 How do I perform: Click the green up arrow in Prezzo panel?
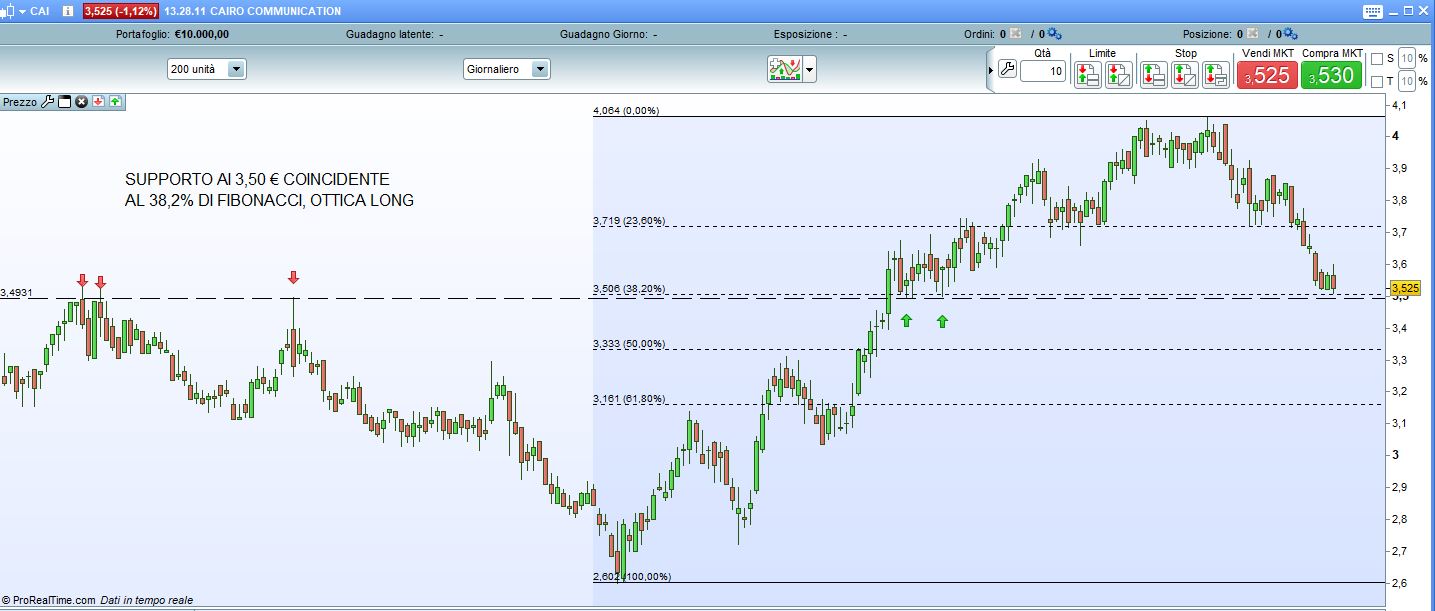[x=115, y=102]
